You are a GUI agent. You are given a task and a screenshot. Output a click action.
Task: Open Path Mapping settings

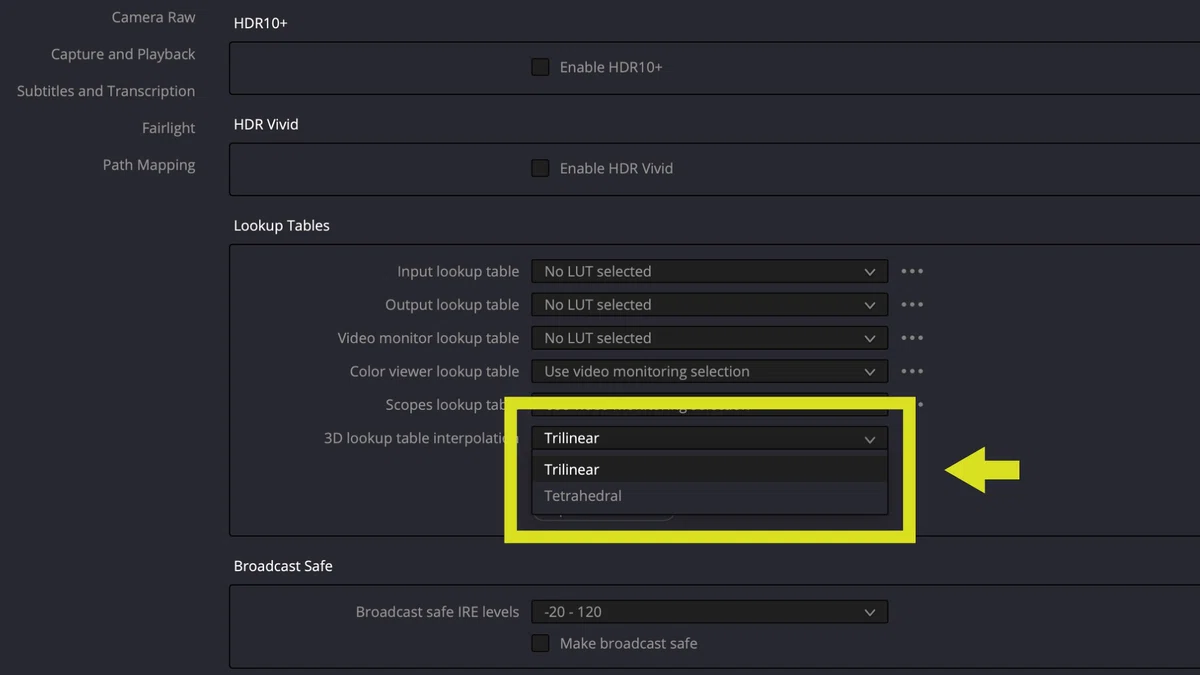[149, 165]
